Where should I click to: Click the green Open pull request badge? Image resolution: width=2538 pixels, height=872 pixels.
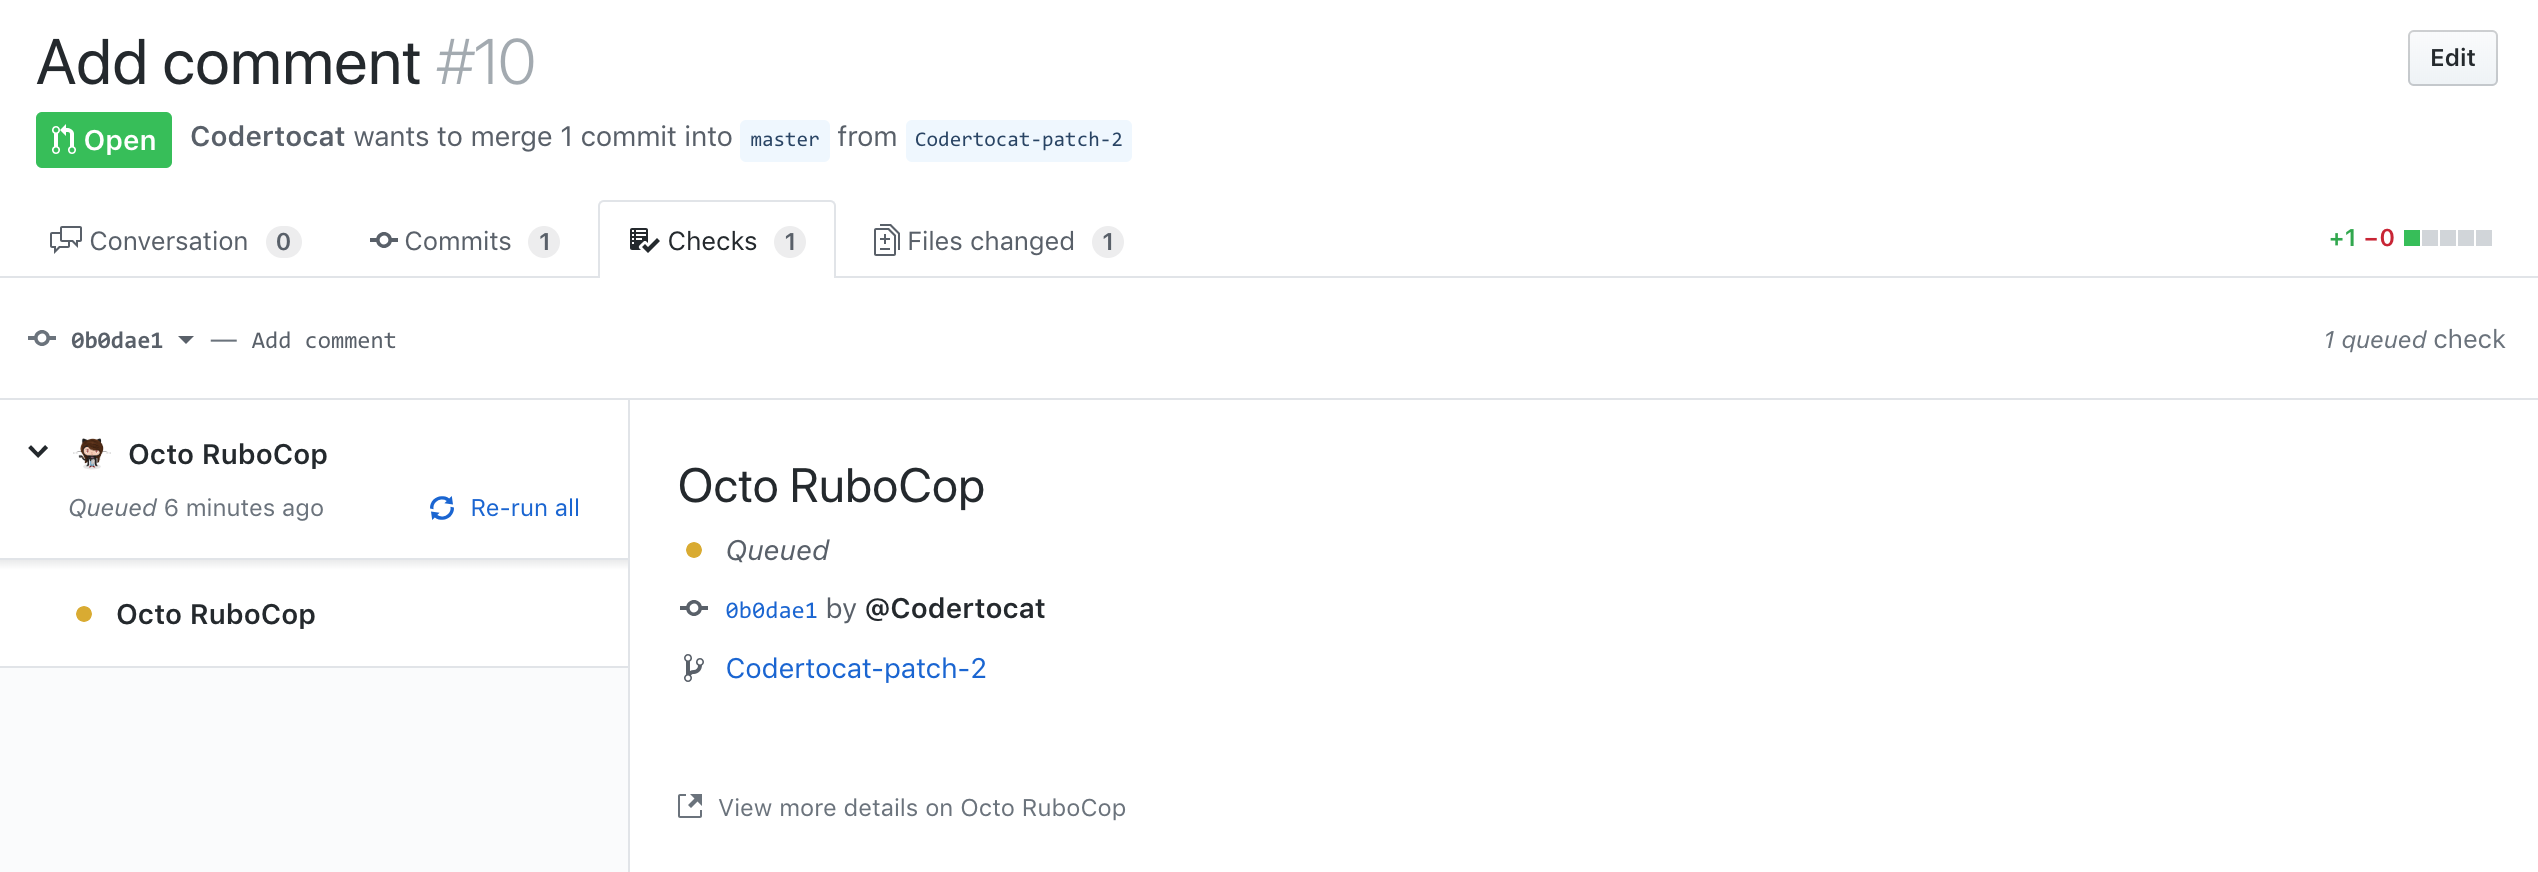(x=104, y=140)
